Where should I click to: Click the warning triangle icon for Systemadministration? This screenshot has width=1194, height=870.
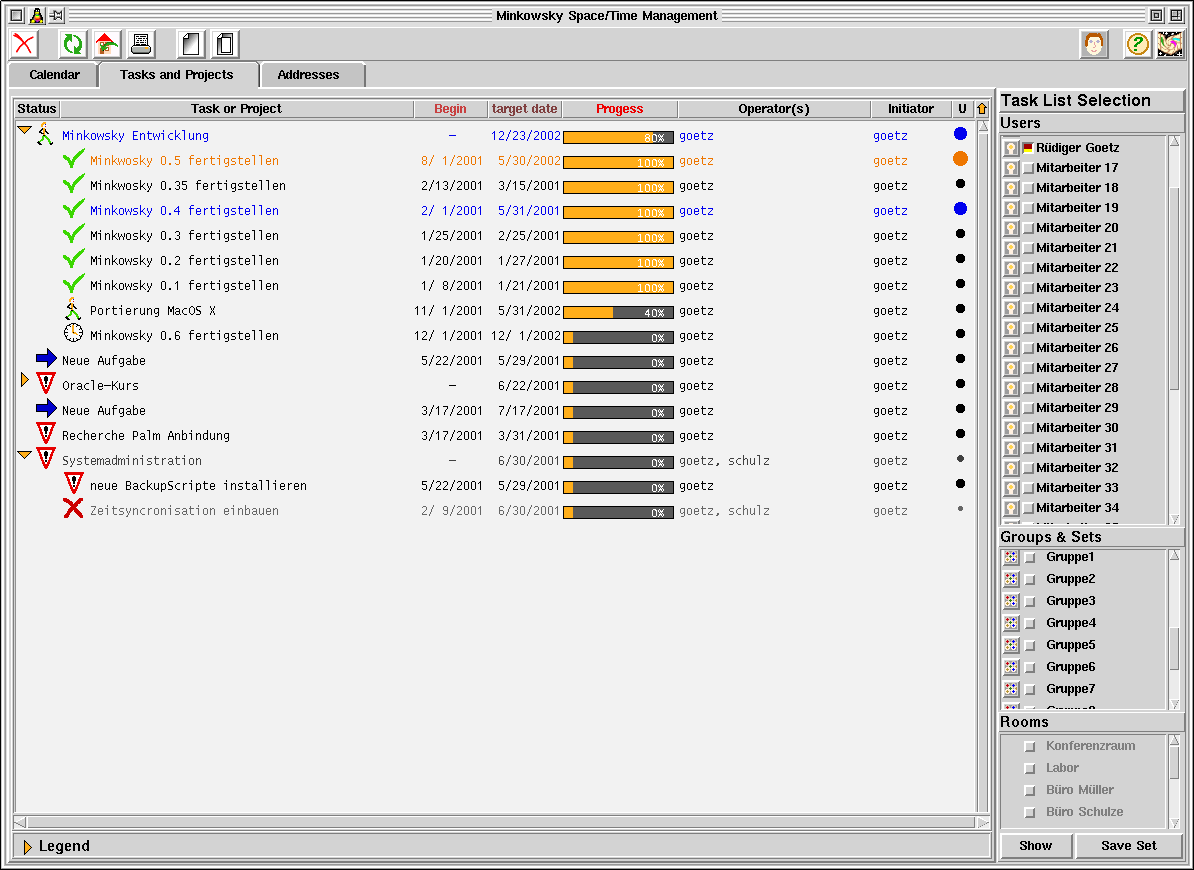coord(46,459)
